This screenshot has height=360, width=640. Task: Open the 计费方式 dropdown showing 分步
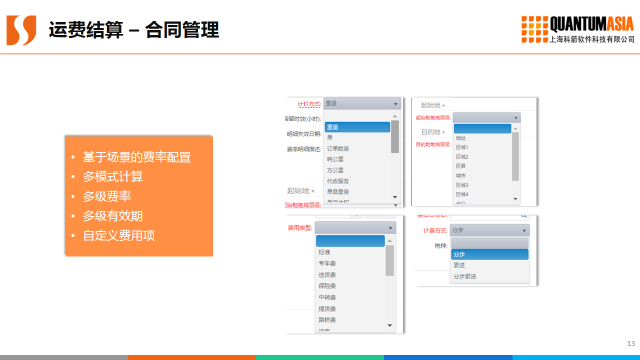click(x=490, y=230)
